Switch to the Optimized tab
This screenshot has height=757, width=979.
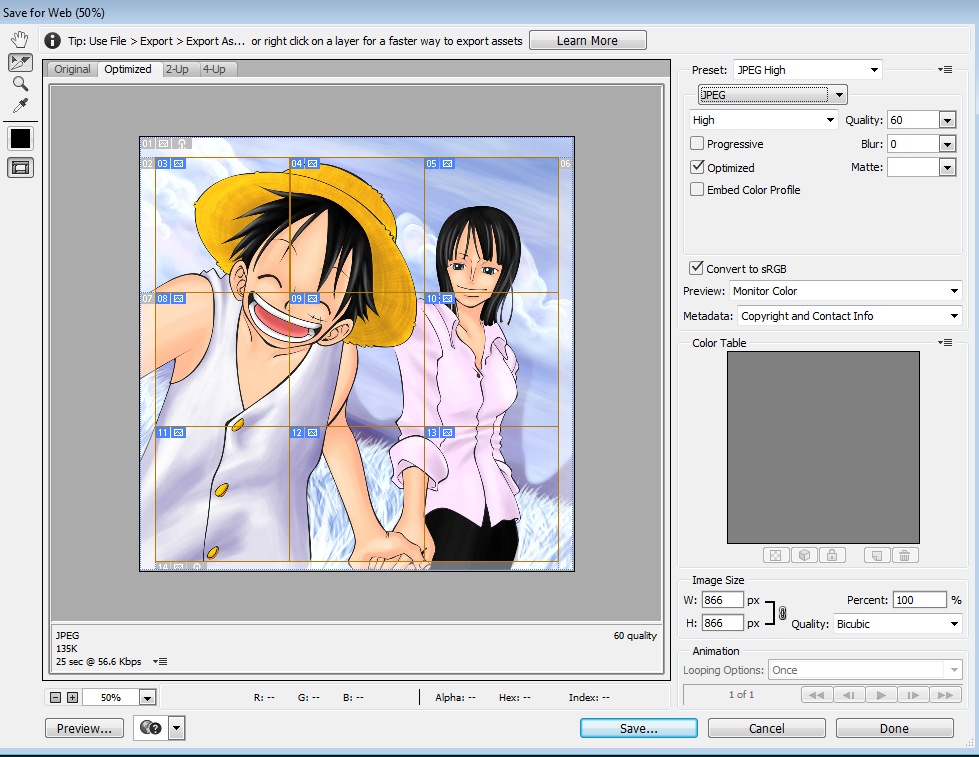(128, 69)
